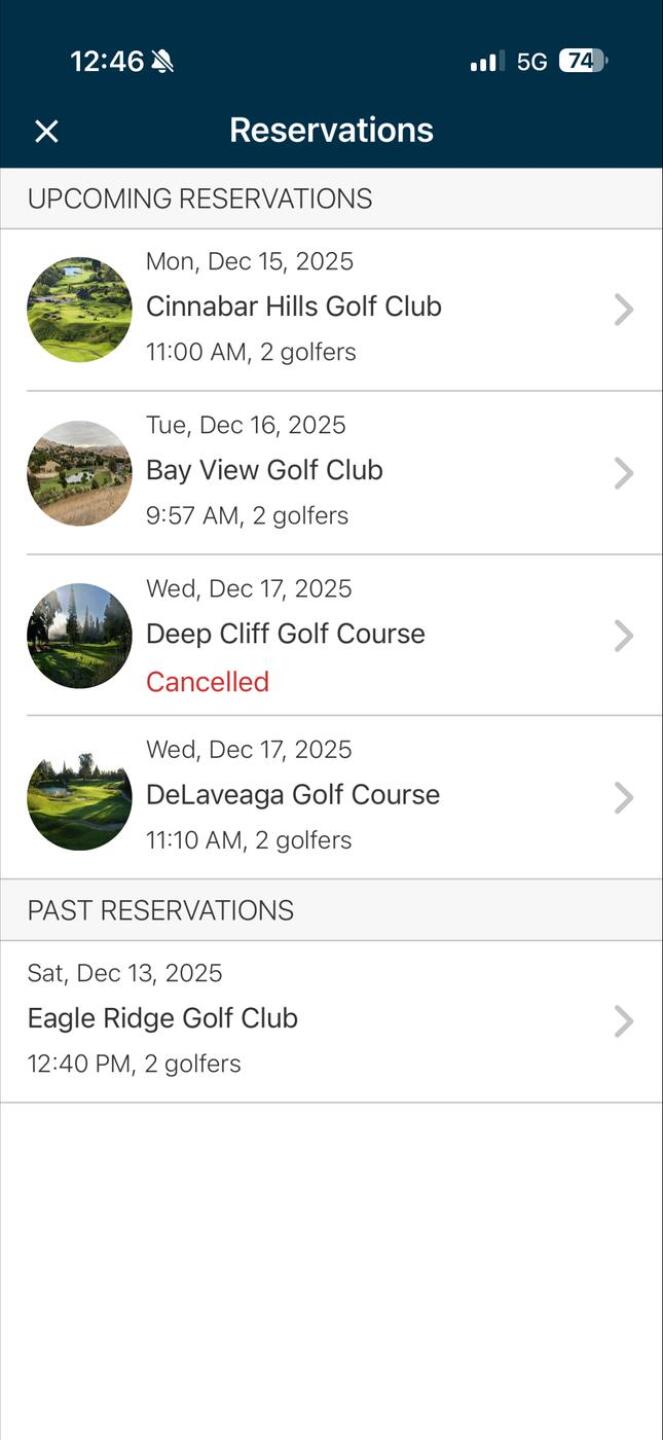Select Eagle Ridge Golf Club entry
The width and height of the screenshot is (663, 1440).
[162, 1018]
